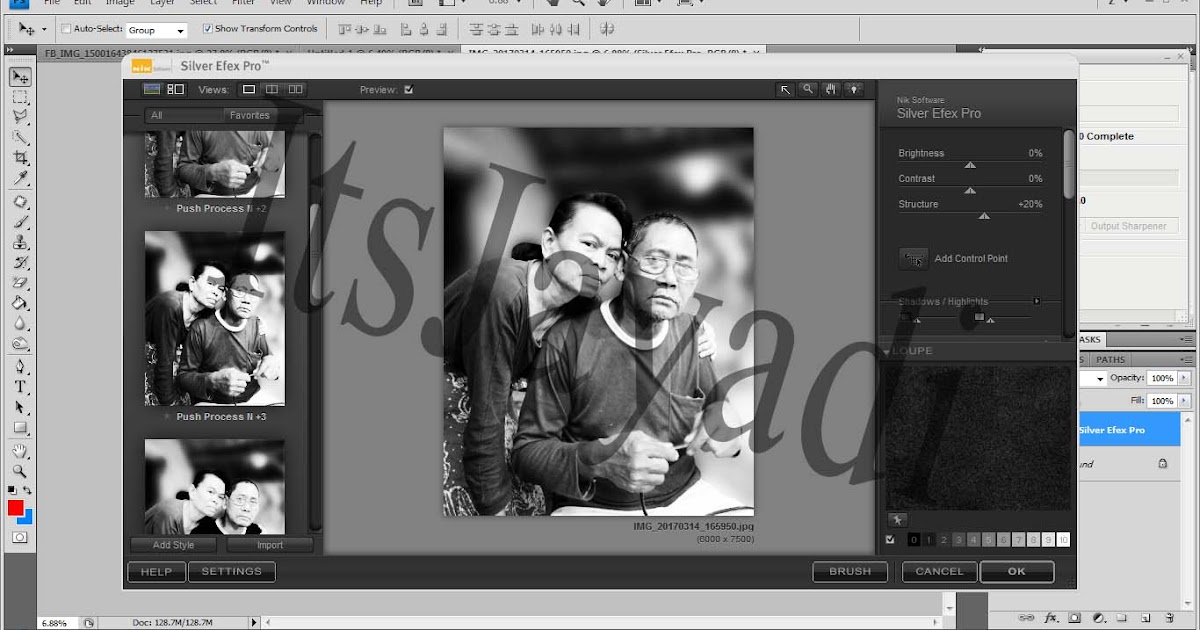Image resolution: width=1200 pixels, height=630 pixels.
Task: Select the Eraser tool
Action: (x=20, y=283)
